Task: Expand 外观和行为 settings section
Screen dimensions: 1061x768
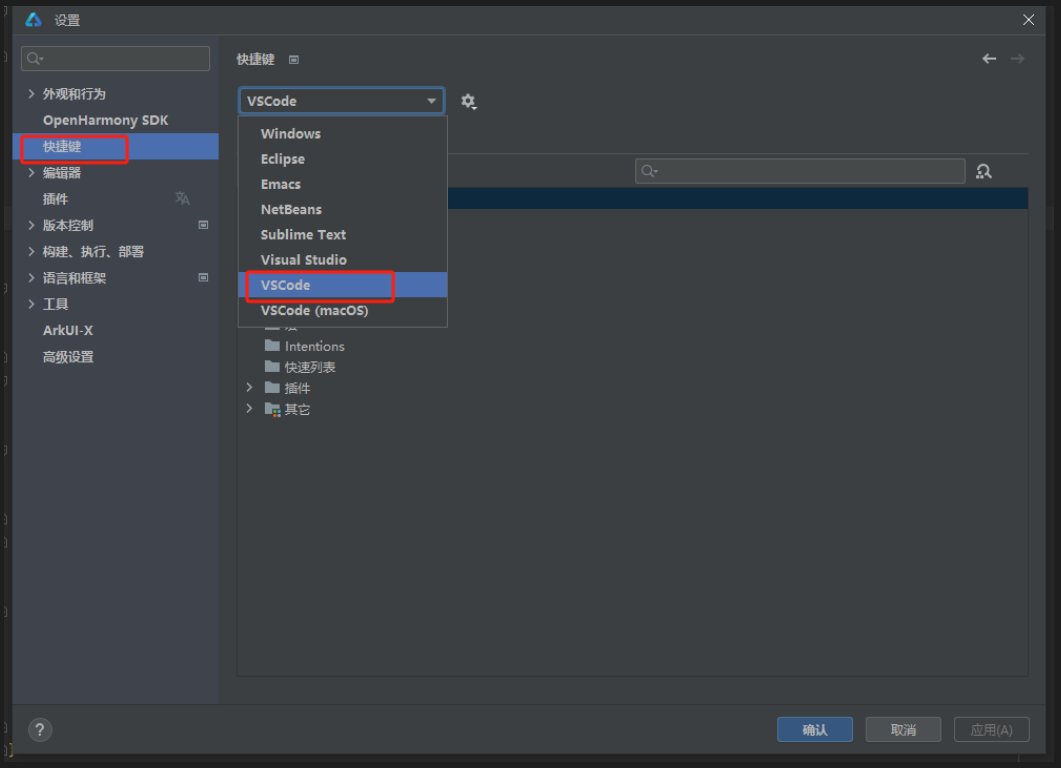Action: pos(31,93)
